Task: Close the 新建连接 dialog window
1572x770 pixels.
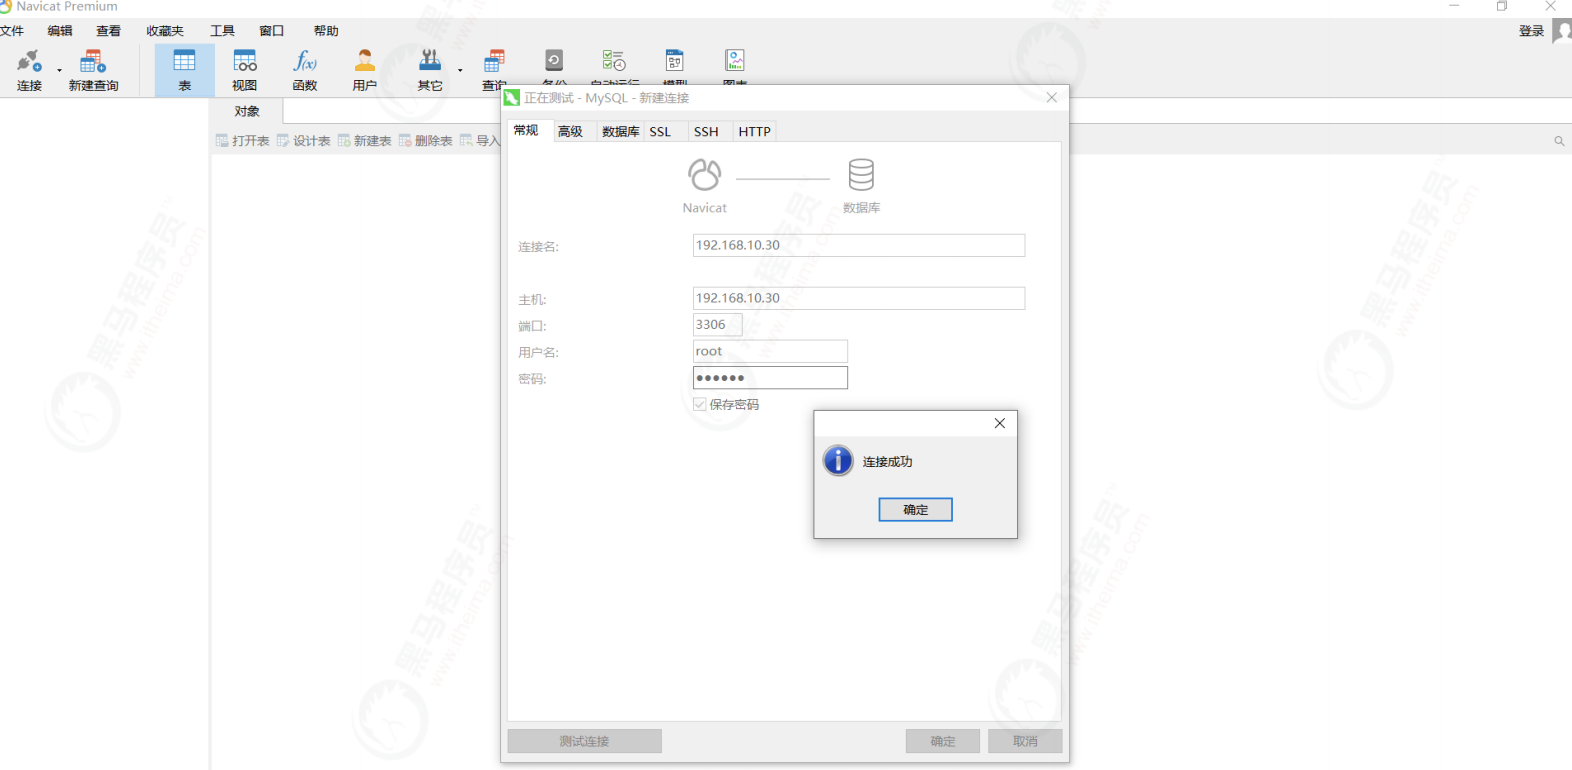Action: coord(1051,97)
